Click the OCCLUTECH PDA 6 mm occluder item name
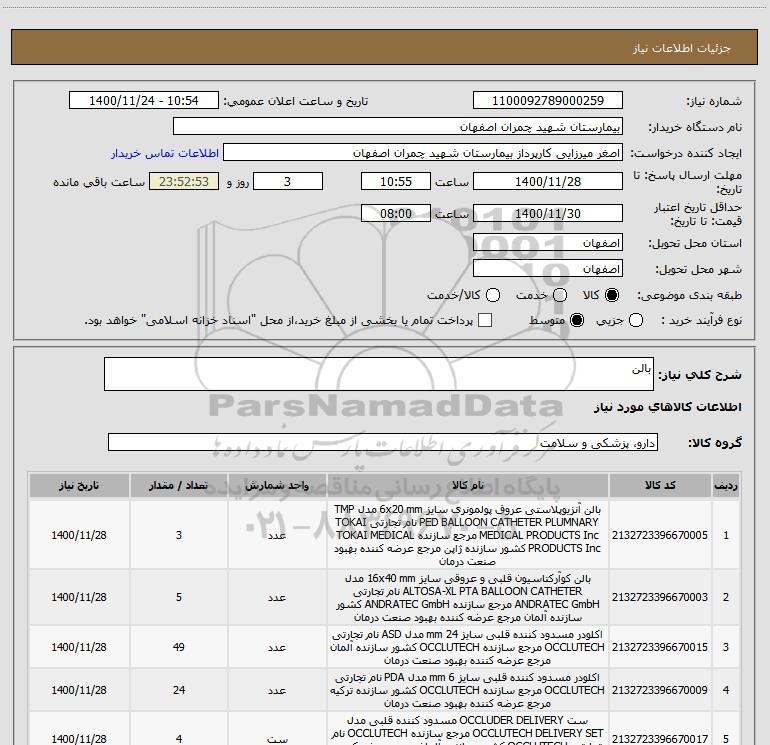This screenshot has width=770, height=745. 468,690
